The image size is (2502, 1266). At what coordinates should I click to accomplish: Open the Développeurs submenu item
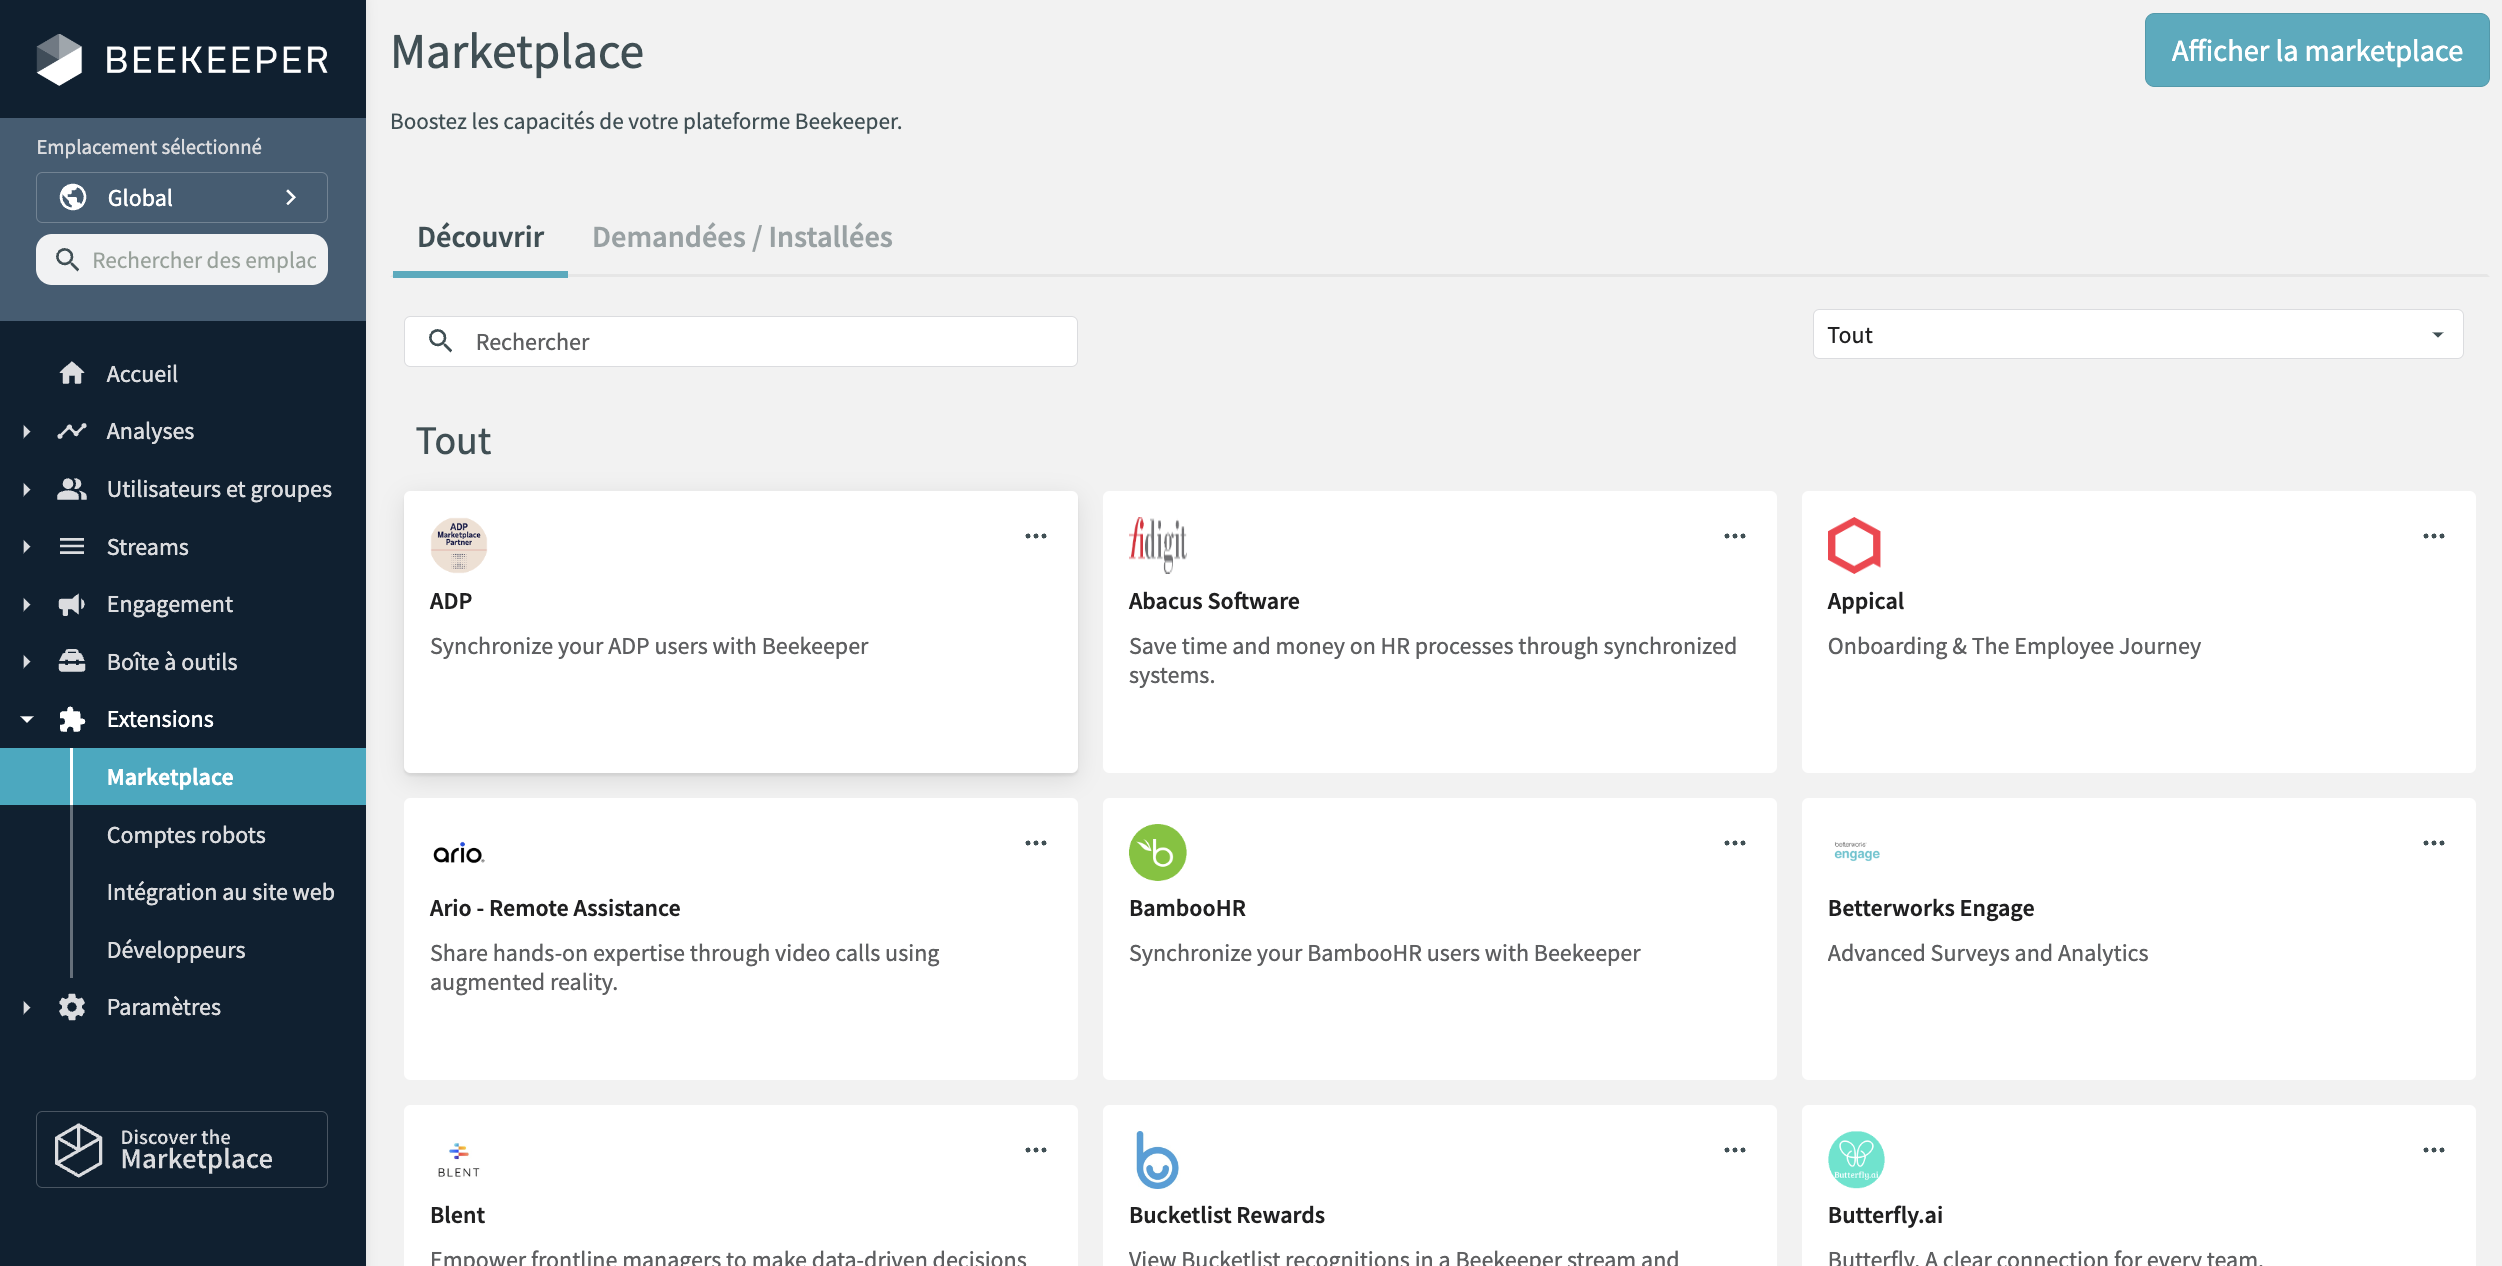pyautogui.click(x=176, y=949)
